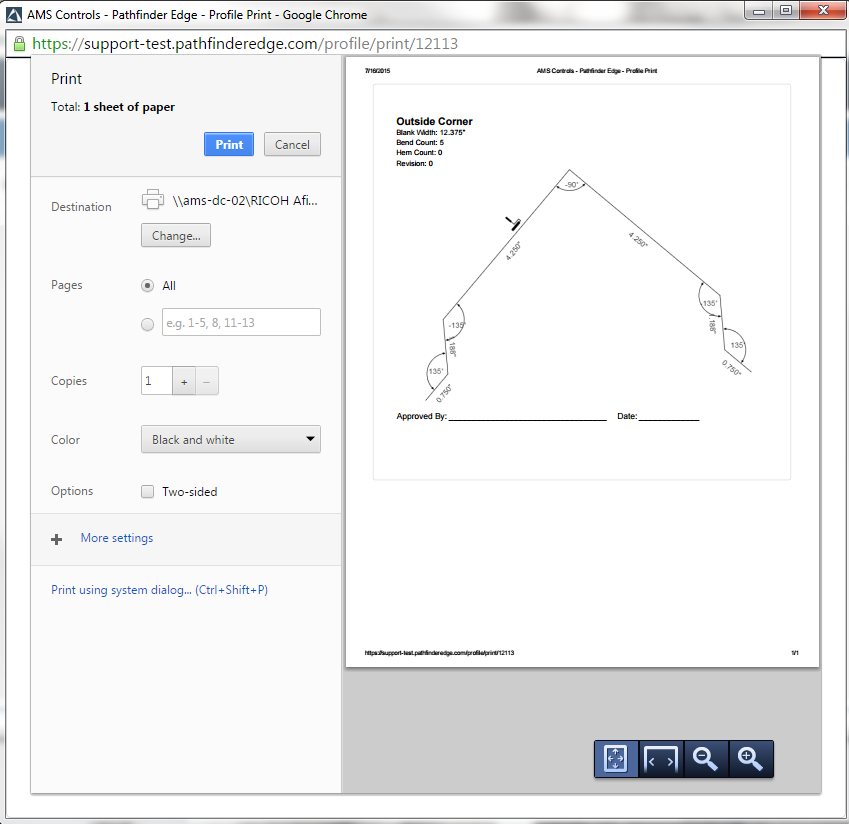Increase copies with the plus stepper
The image size is (849, 824).
tap(184, 381)
